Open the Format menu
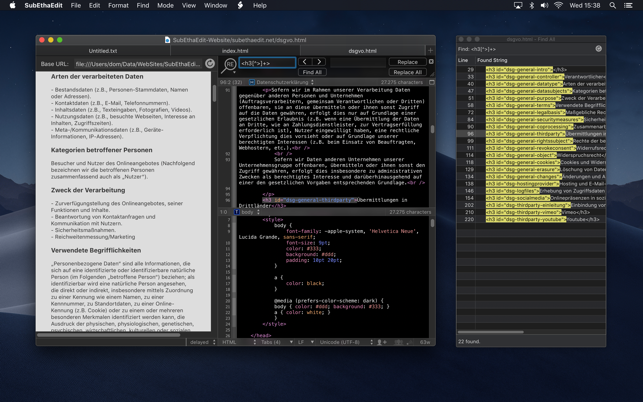 (118, 5)
